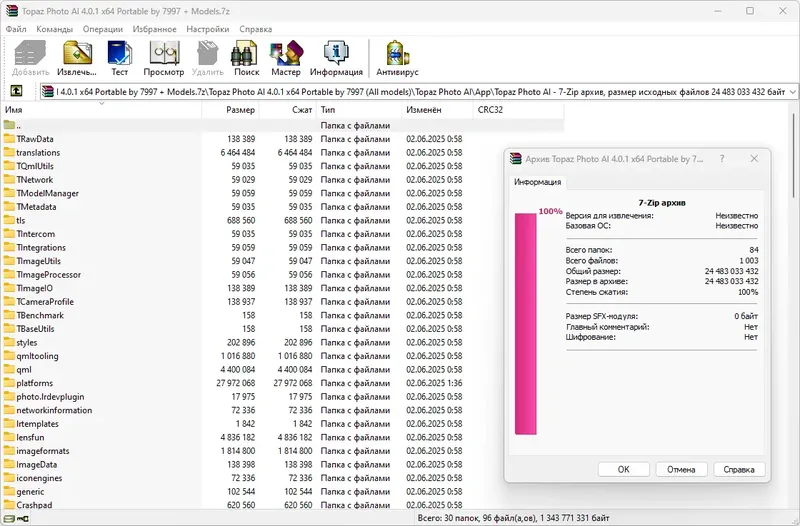
Task: Click the help question mark in dialog
Action: point(722,159)
